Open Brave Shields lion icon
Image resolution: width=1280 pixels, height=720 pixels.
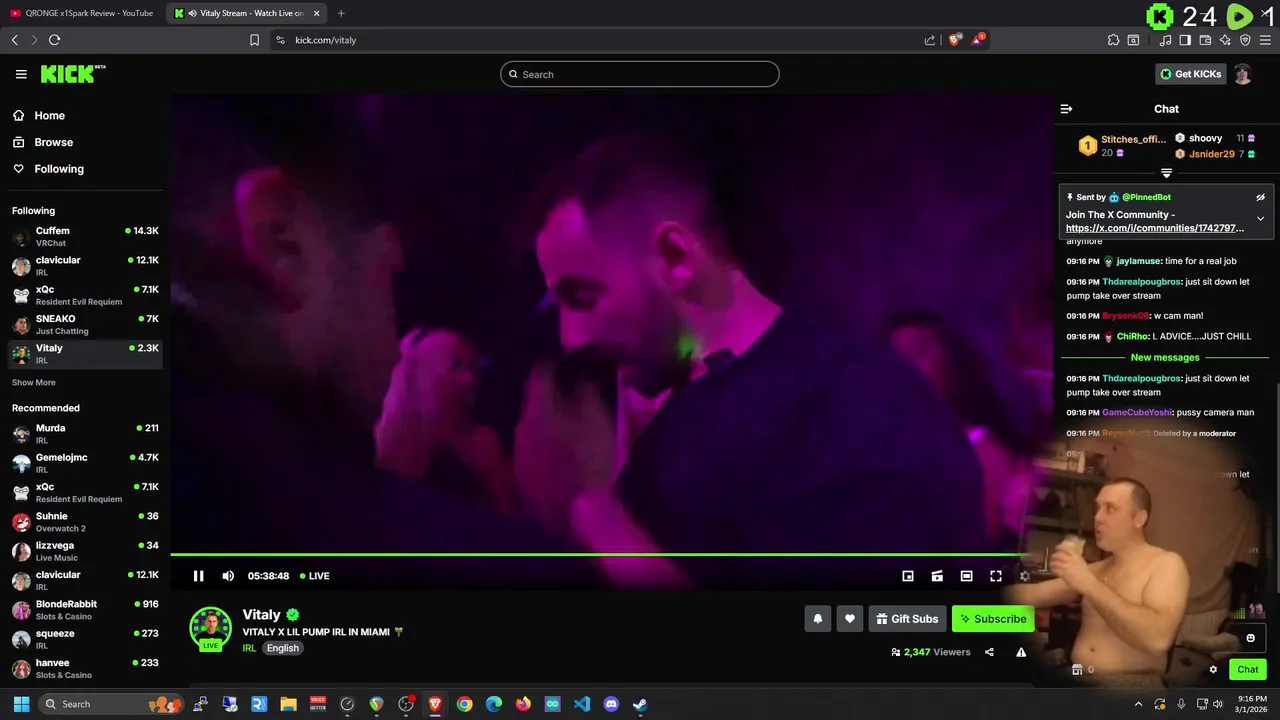pos(955,40)
